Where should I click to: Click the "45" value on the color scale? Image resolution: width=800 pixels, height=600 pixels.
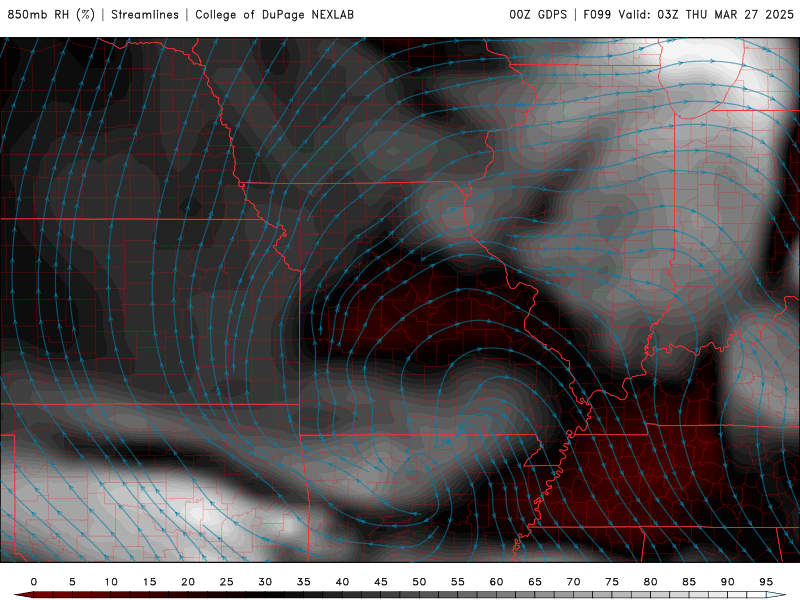[x=381, y=582]
